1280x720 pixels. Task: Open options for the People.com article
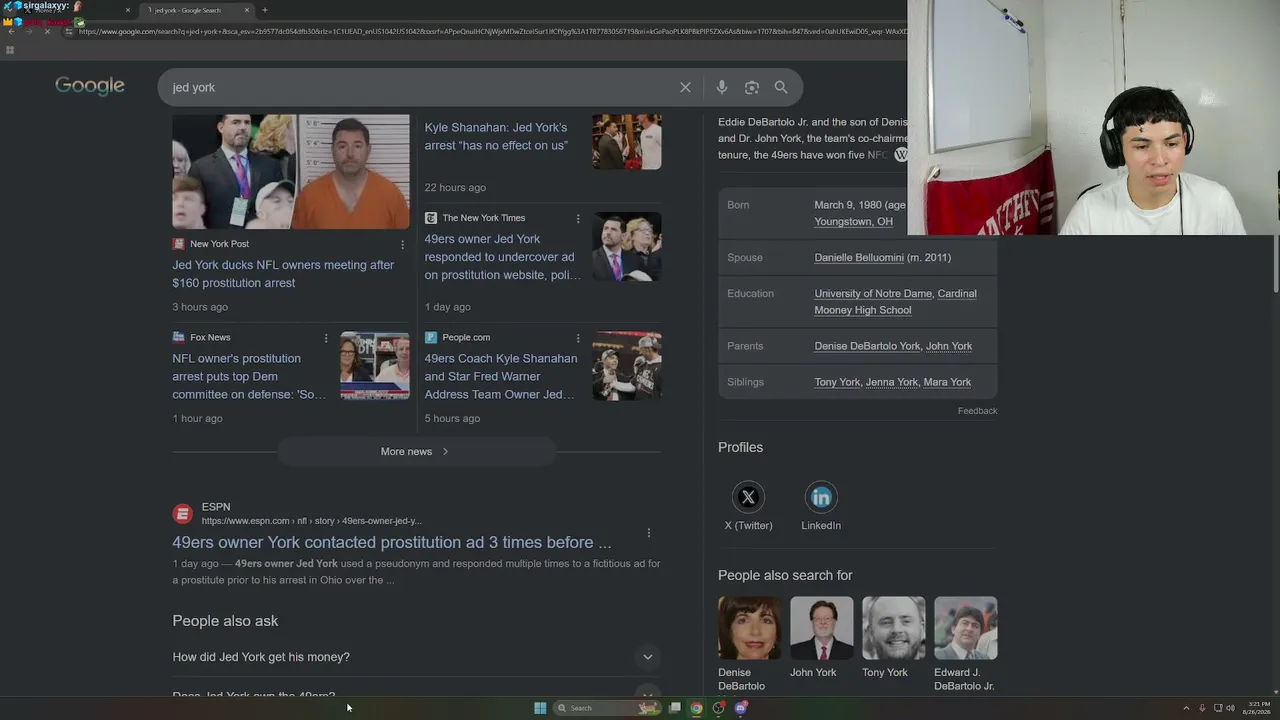(577, 338)
